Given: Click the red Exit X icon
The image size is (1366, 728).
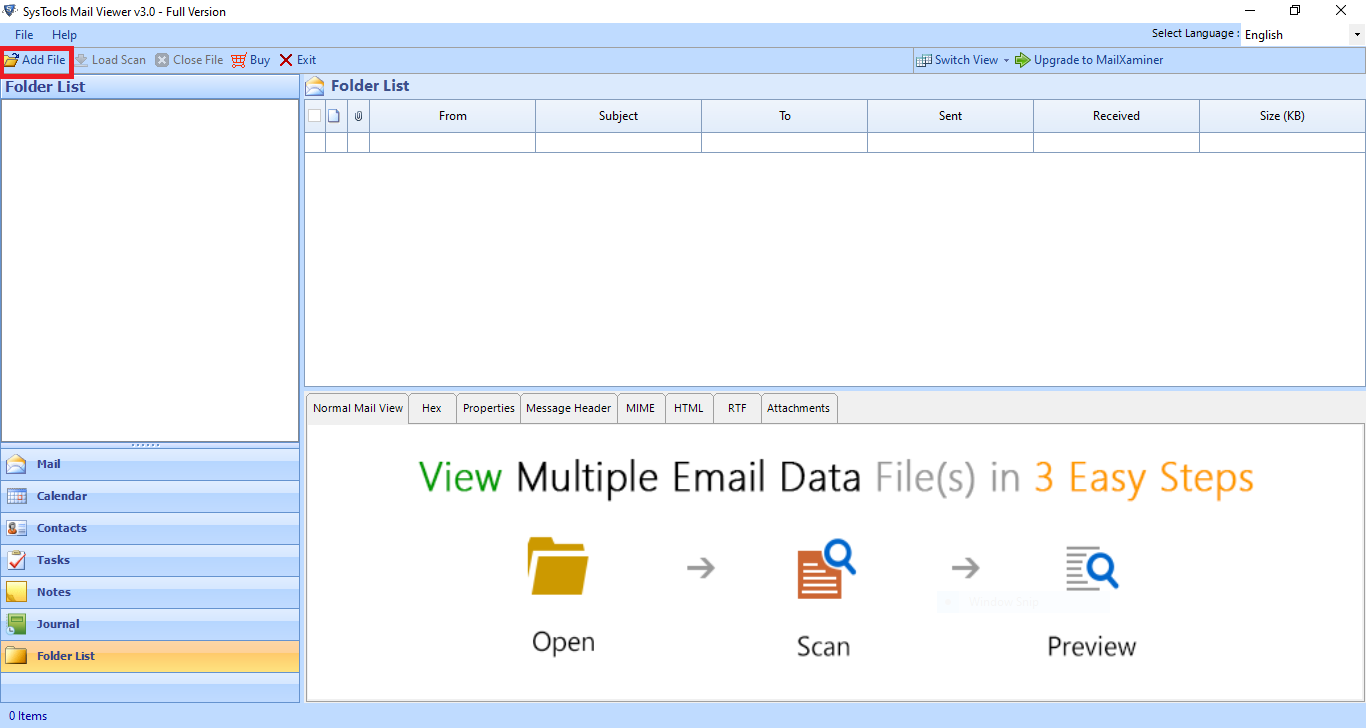Looking at the screenshot, I should [x=286, y=60].
